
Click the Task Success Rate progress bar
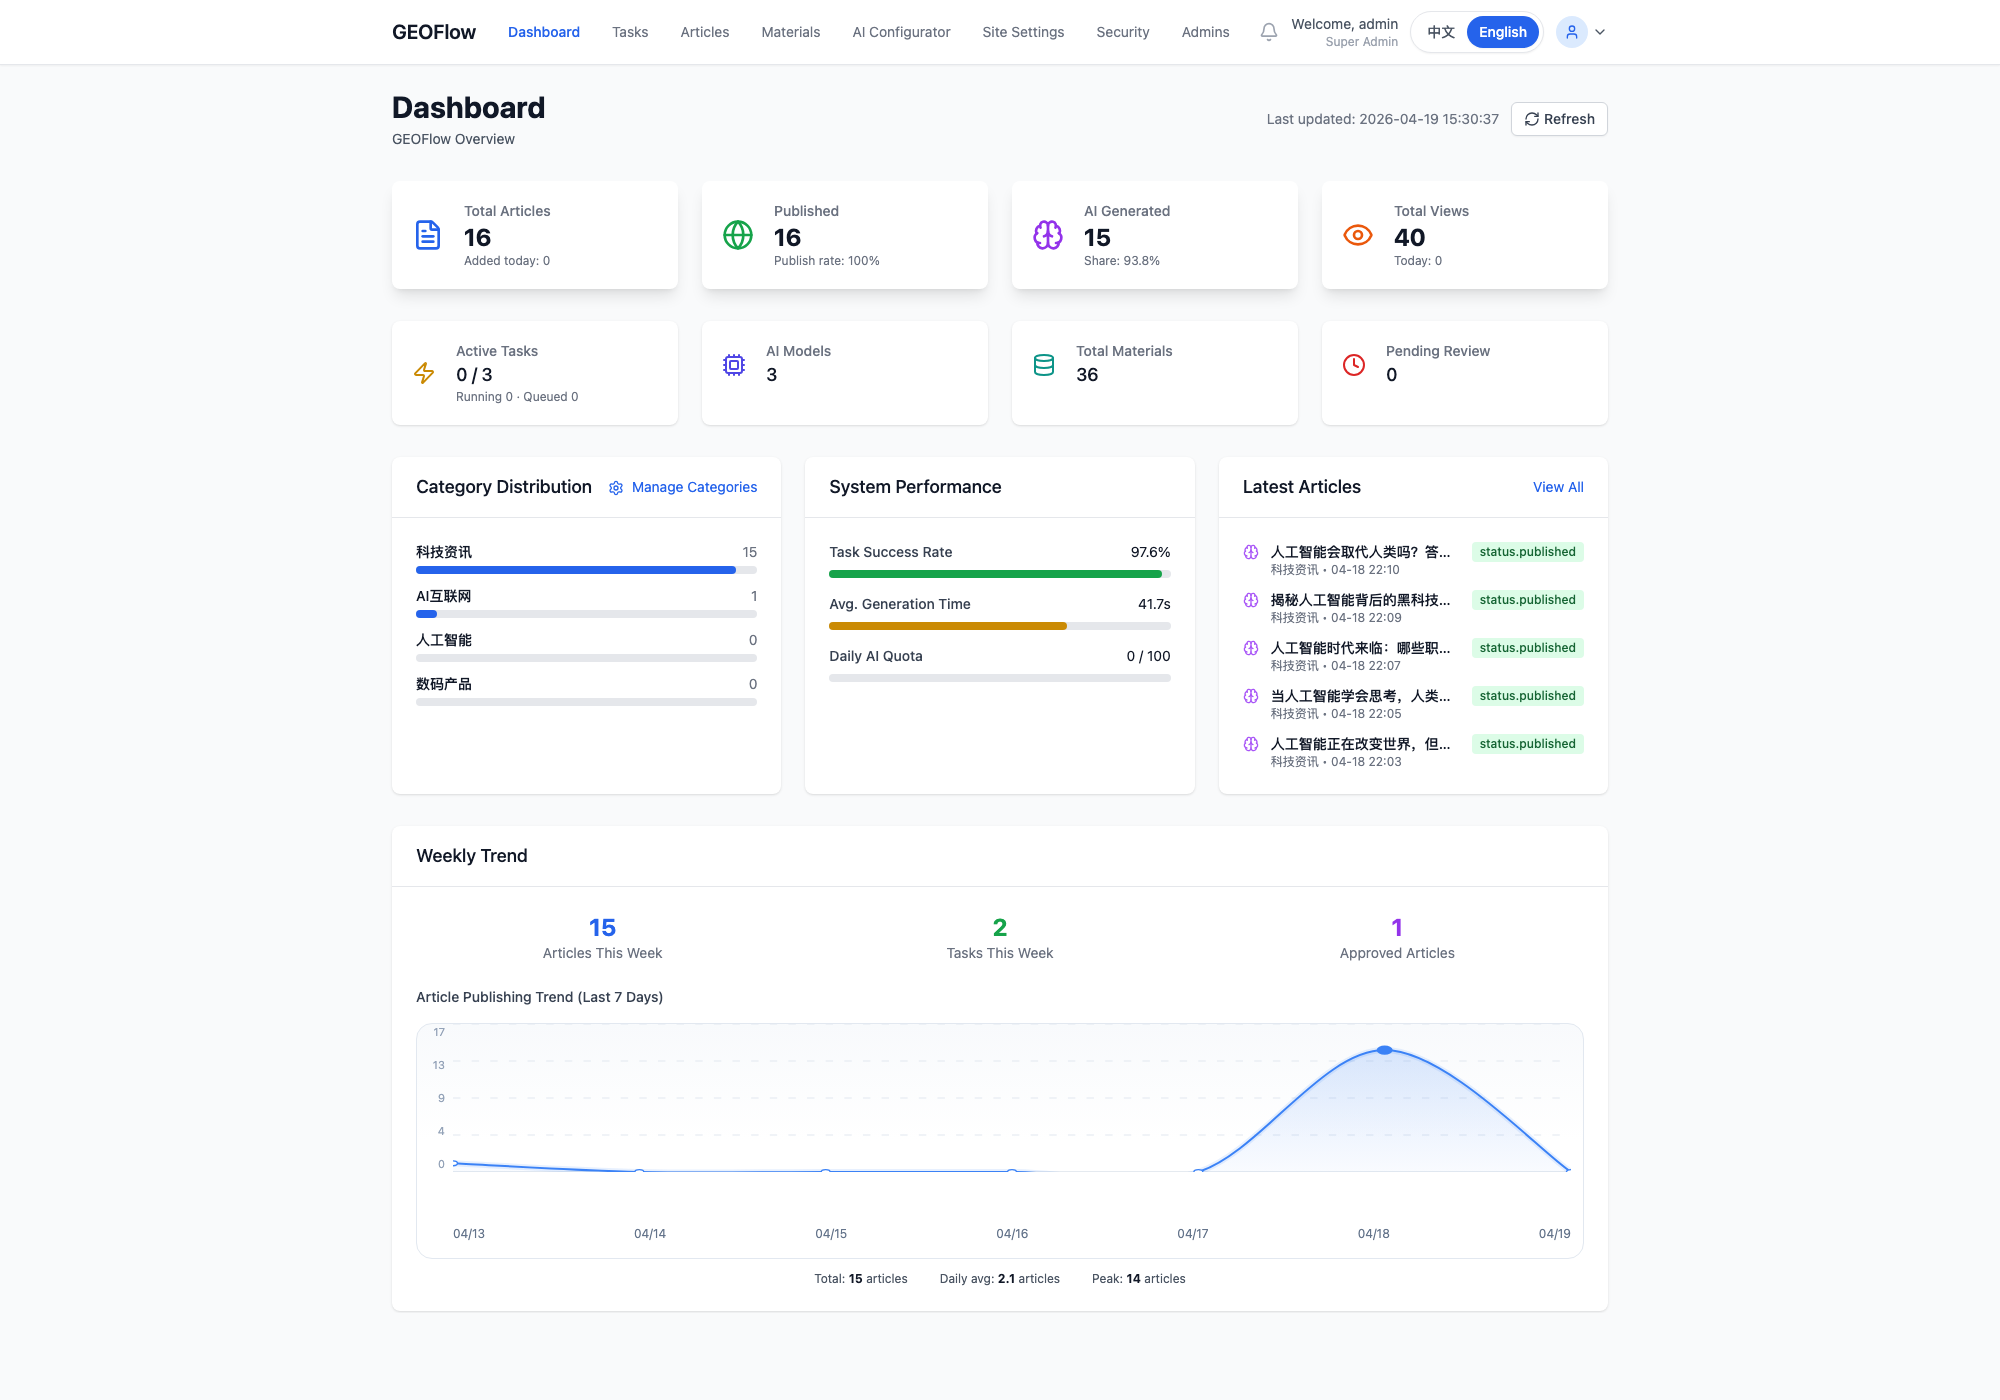[999, 574]
